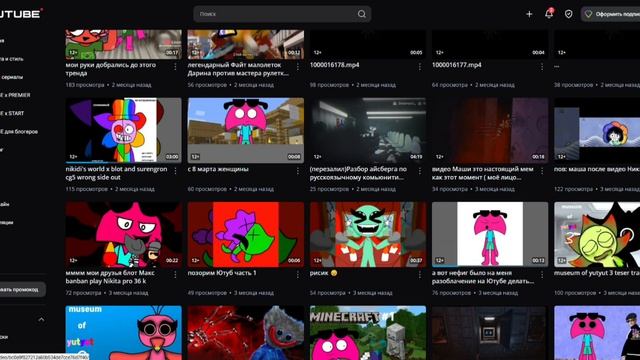Open the notifications bell icon
This screenshot has height=360, width=640.
click(x=549, y=13)
